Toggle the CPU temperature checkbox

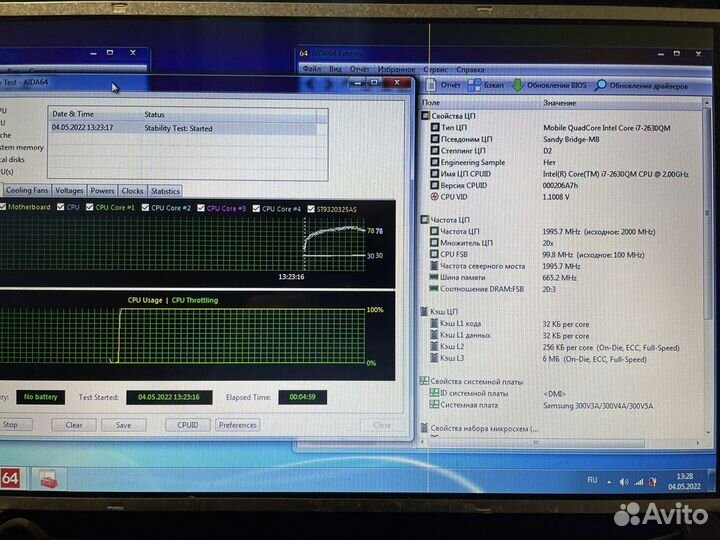point(61,207)
